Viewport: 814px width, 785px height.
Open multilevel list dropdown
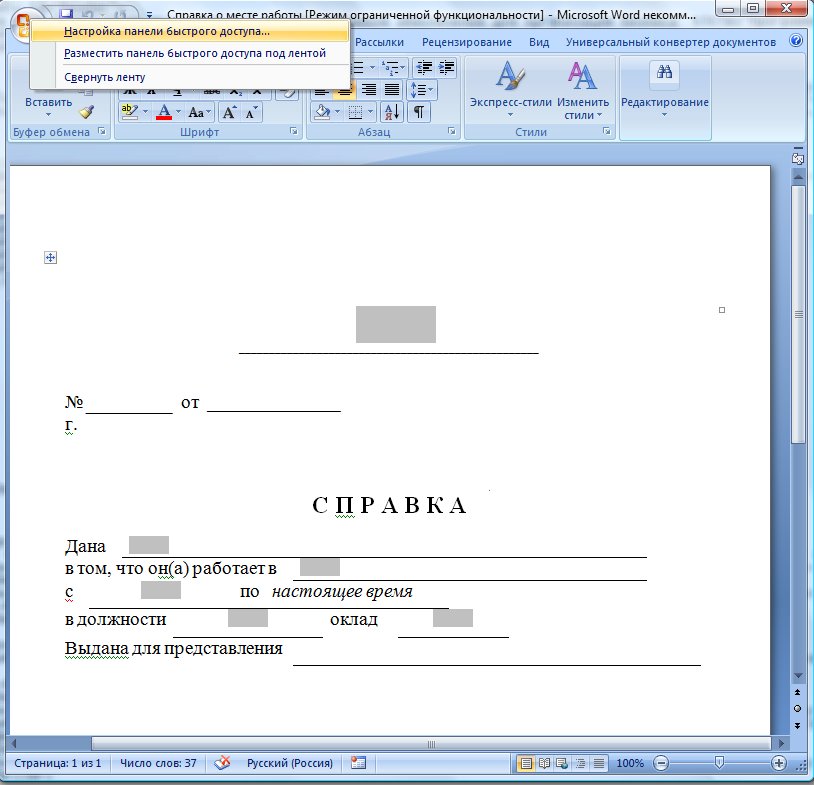coord(394,67)
